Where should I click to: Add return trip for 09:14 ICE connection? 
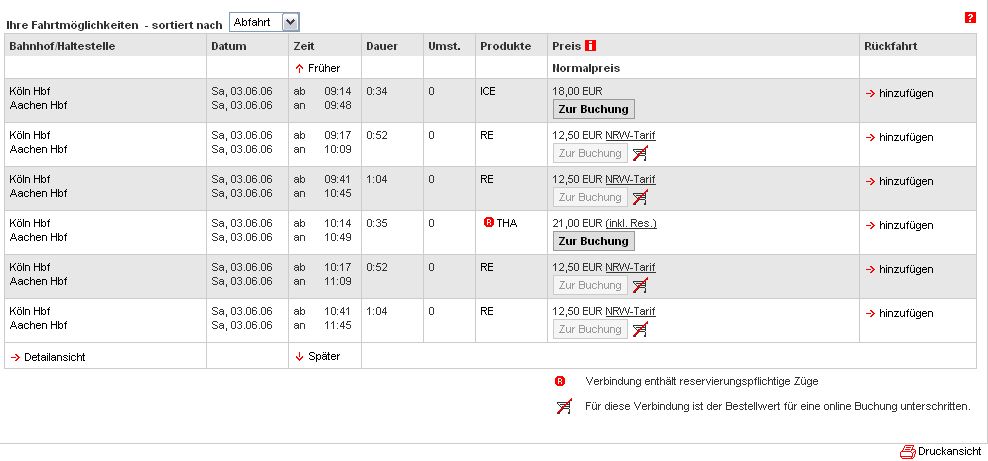coord(900,93)
